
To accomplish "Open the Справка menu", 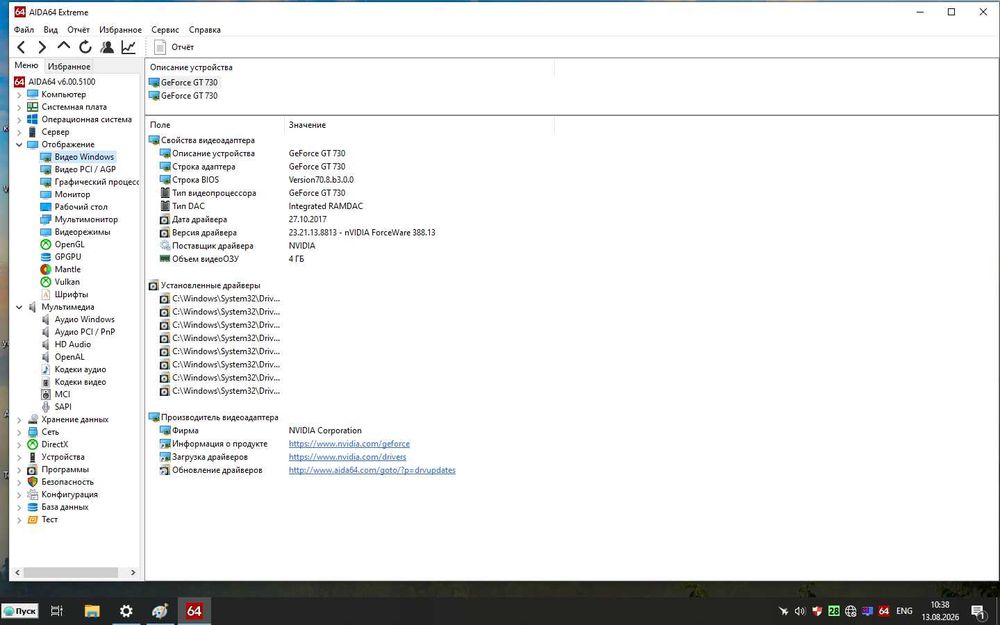I will pyautogui.click(x=205, y=29).
